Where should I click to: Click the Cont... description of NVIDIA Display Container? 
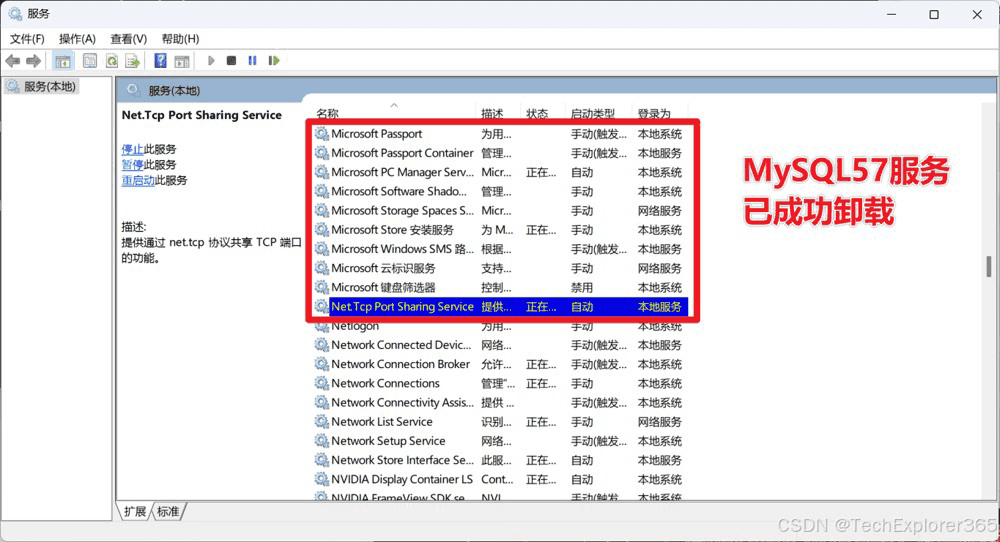pos(497,479)
